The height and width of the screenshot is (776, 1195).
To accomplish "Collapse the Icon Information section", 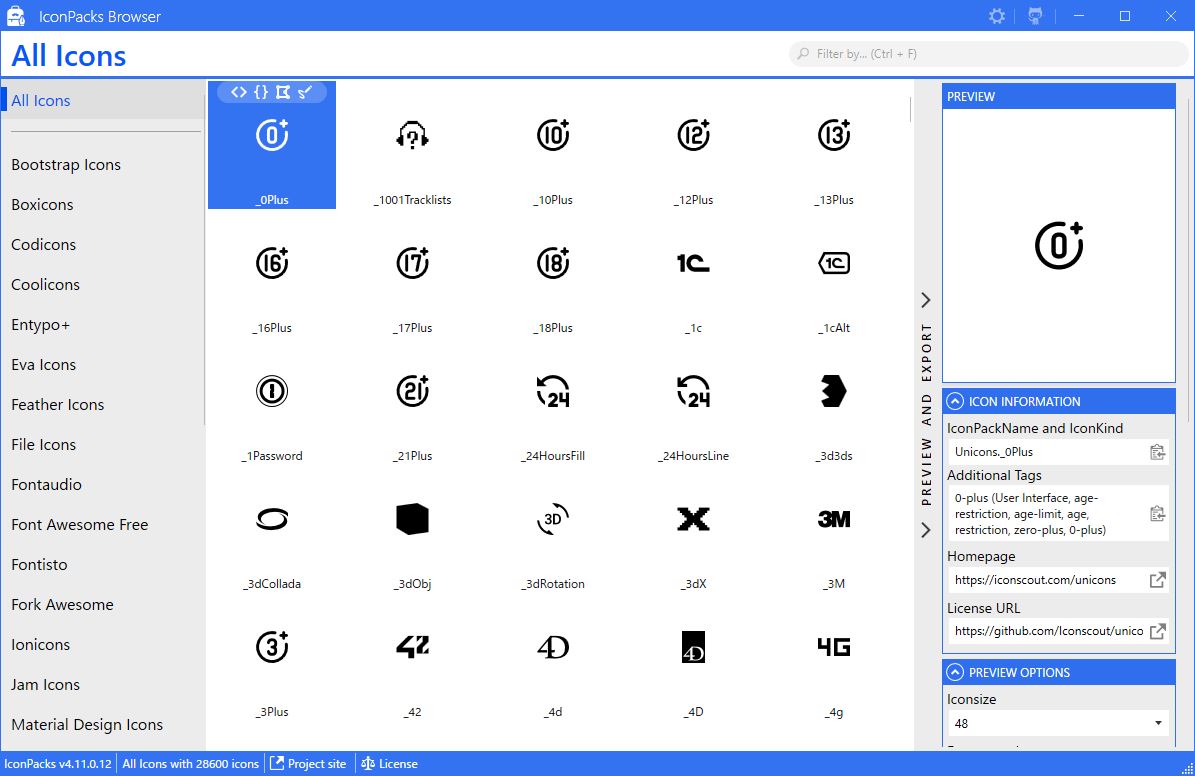I will [x=955, y=402].
